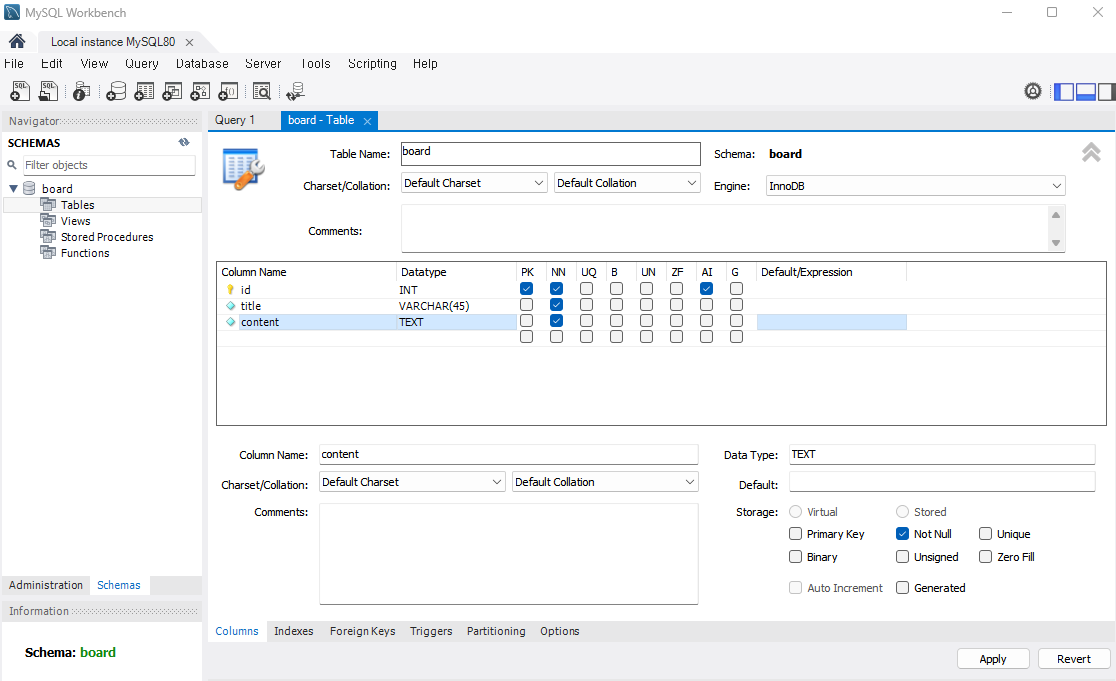The image size is (1116, 681).
Task: Uncheck PK for the id column
Action: click(x=527, y=289)
